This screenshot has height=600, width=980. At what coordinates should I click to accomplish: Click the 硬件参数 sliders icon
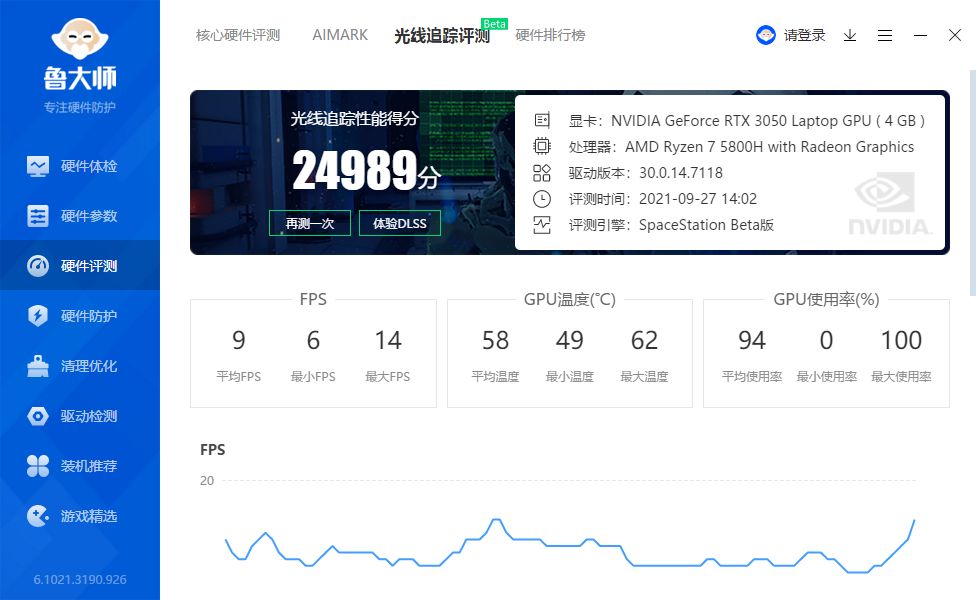pyautogui.click(x=38, y=216)
